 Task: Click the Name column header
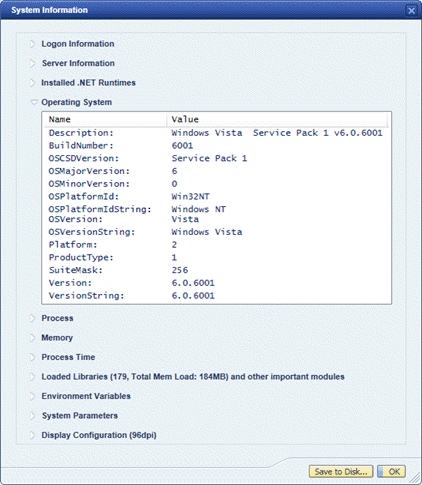tap(105, 119)
